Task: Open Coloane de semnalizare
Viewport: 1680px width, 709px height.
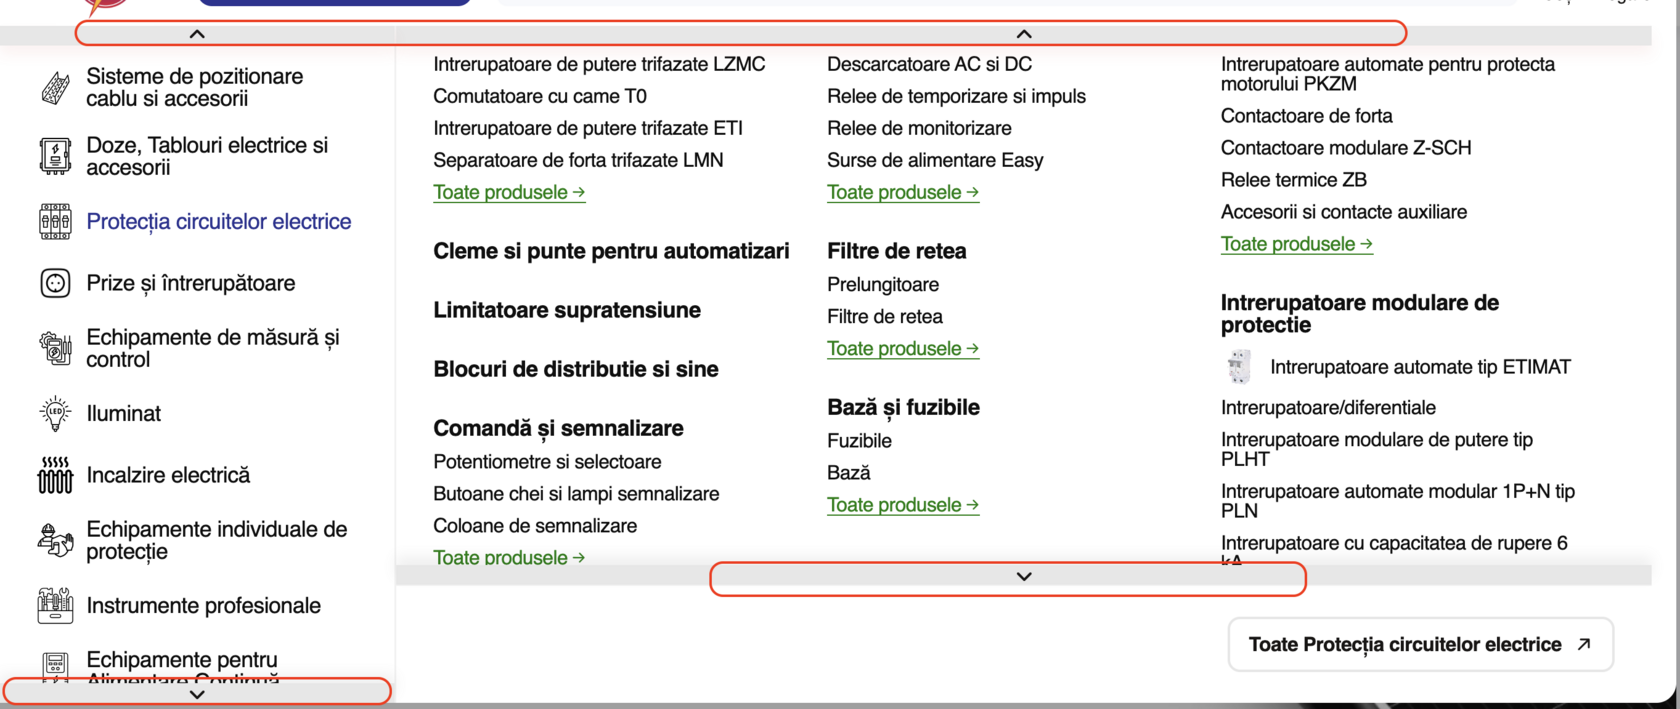Action: (x=535, y=526)
